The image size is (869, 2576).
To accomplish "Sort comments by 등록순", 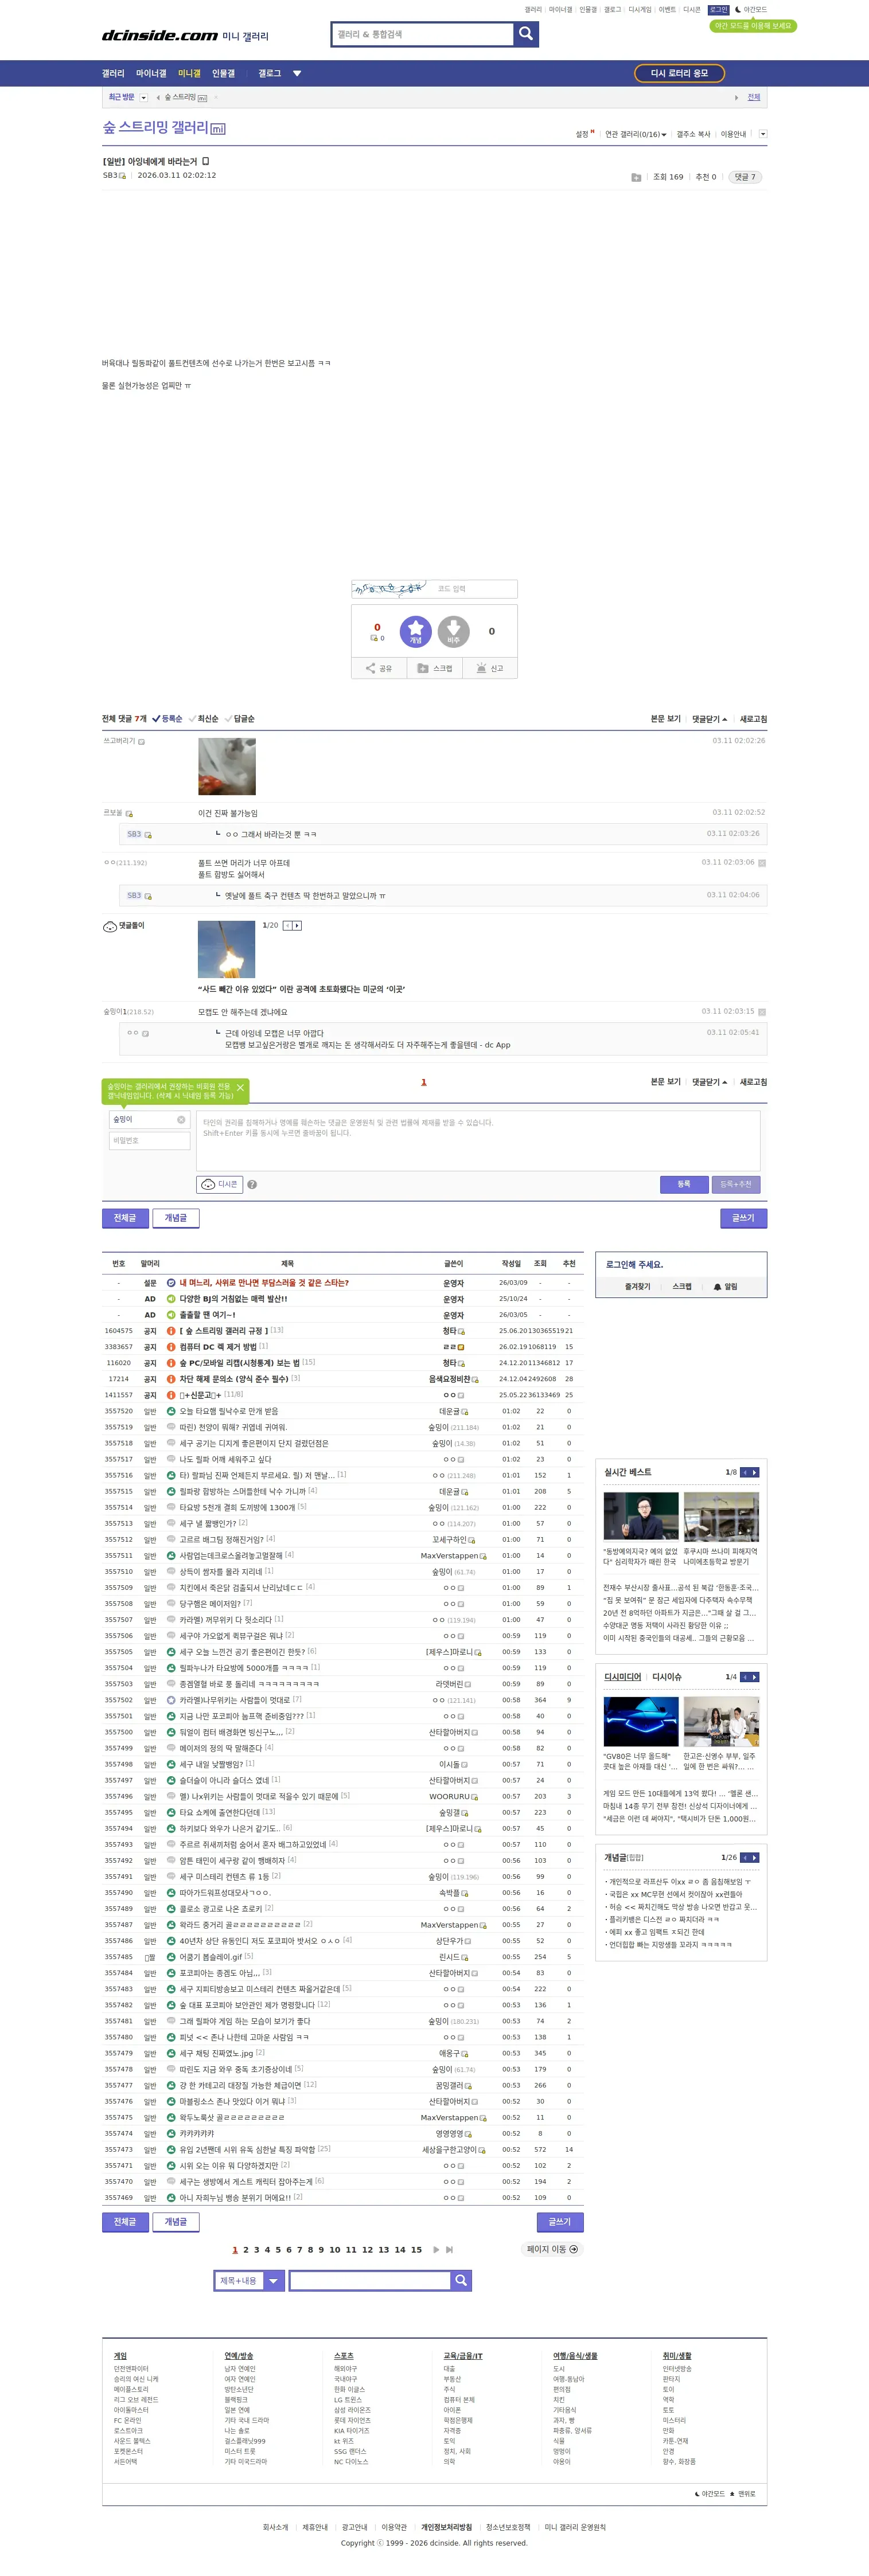I will 167,719.
